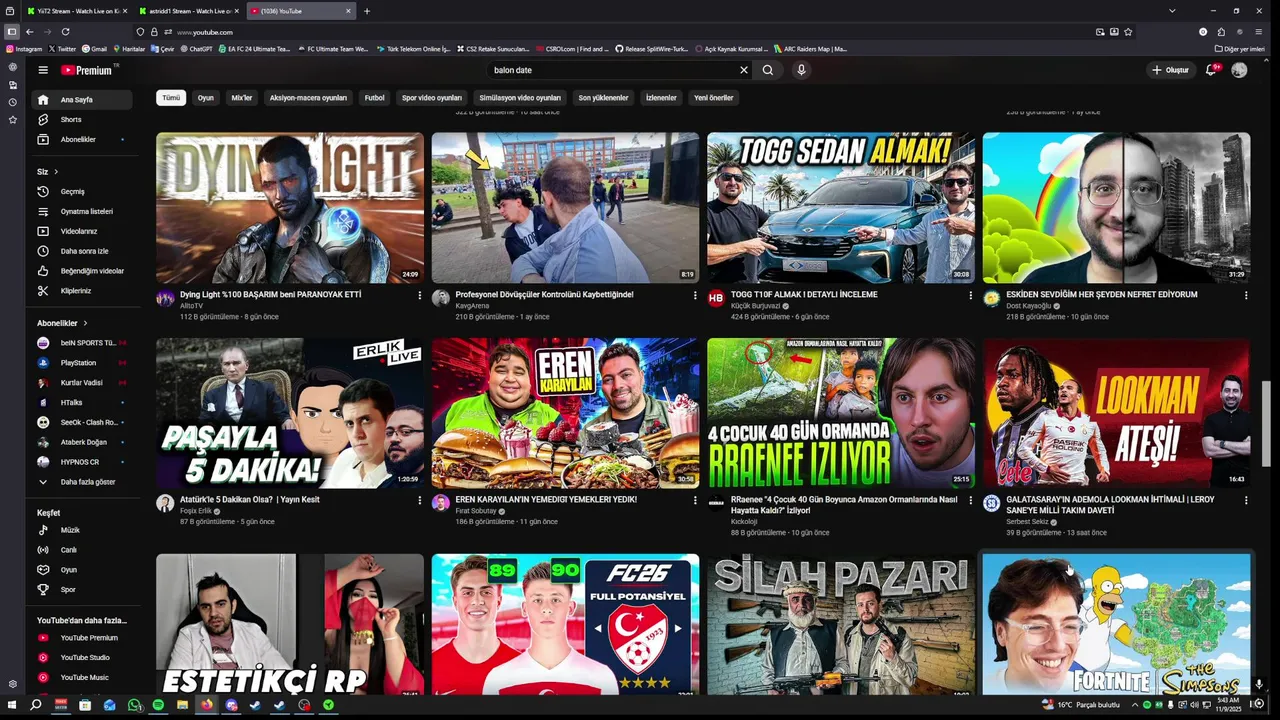Screen dimensions: 1280x720
Task: Open the notifications bell
Action: pyautogui.click(x=1211, y=70)
